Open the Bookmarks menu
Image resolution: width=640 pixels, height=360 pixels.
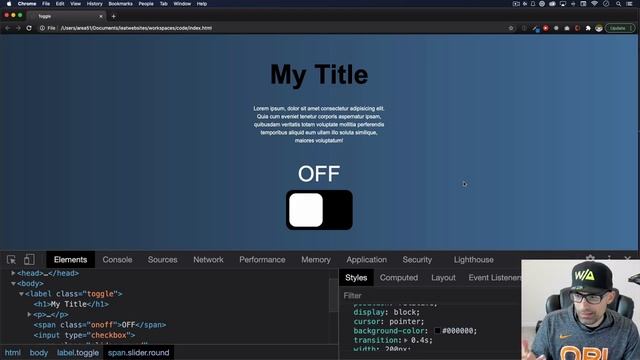pos(120,4)
